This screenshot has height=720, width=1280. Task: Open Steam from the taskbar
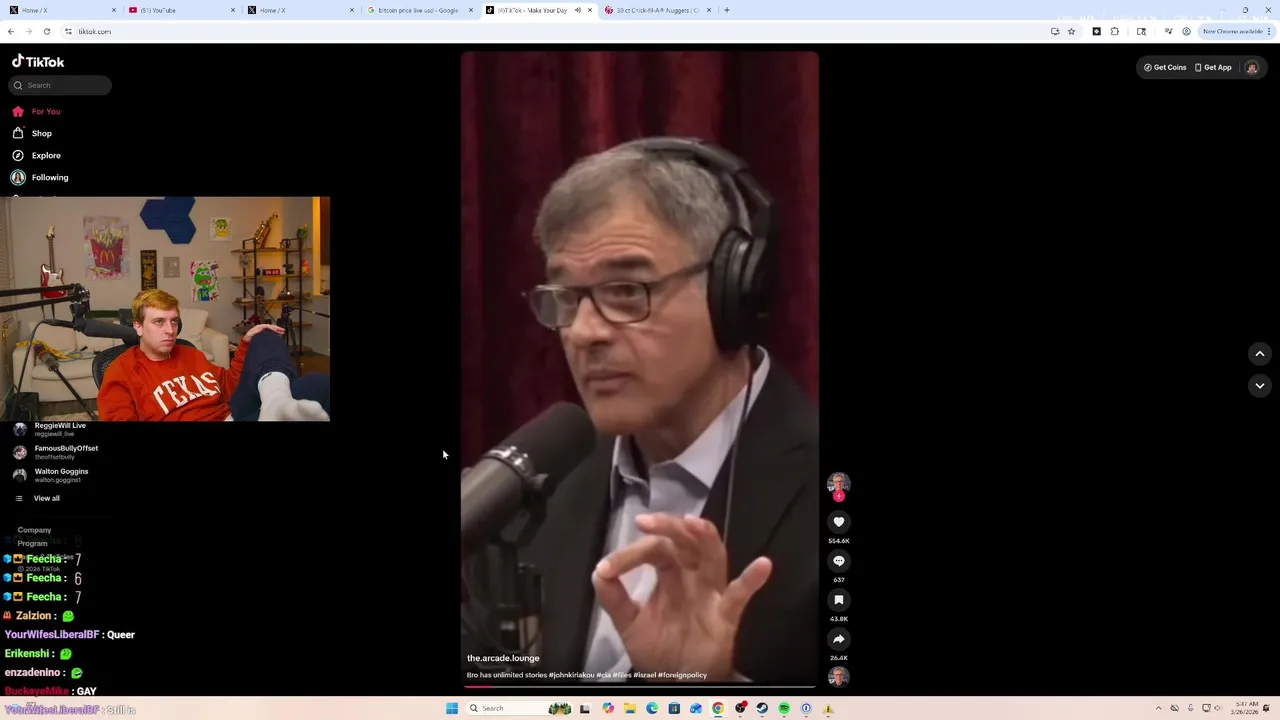pos(762,708)
